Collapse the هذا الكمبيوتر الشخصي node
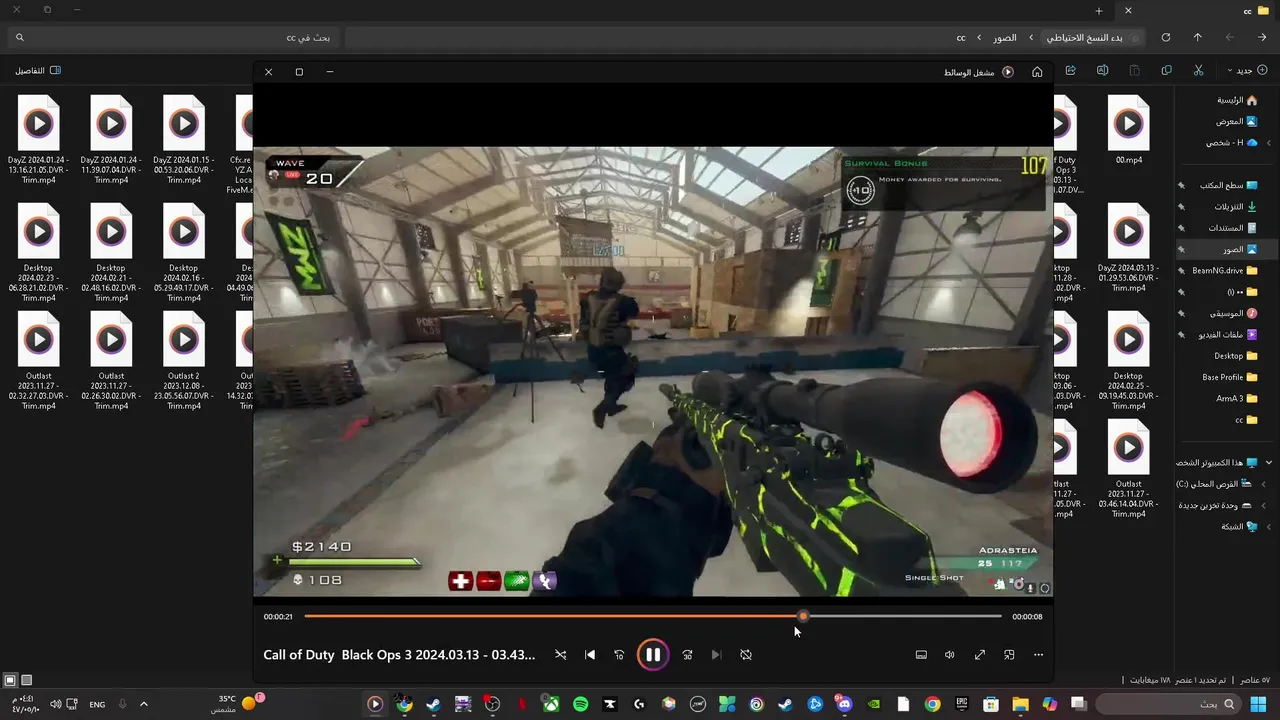Image resolution: width=1280 pixels, height=720 pixels. [x=1269, y=463]
